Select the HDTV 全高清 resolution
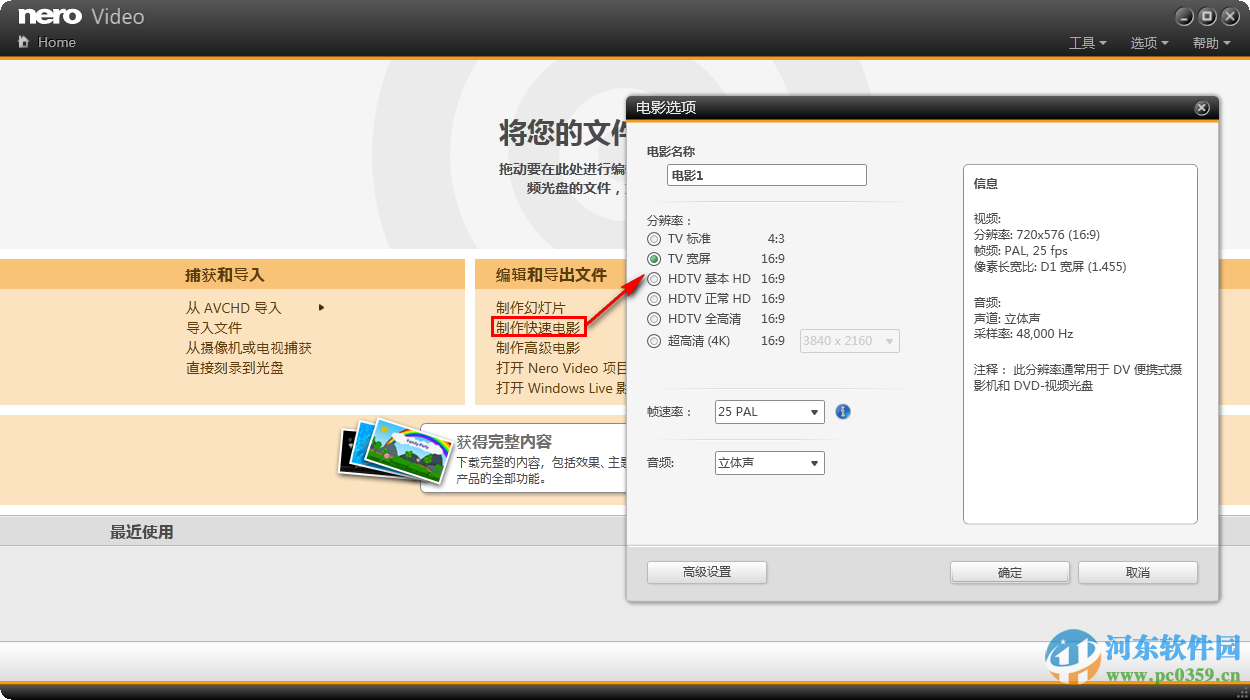The width and height of the screenshot is (1250, 700). [653, 318]
